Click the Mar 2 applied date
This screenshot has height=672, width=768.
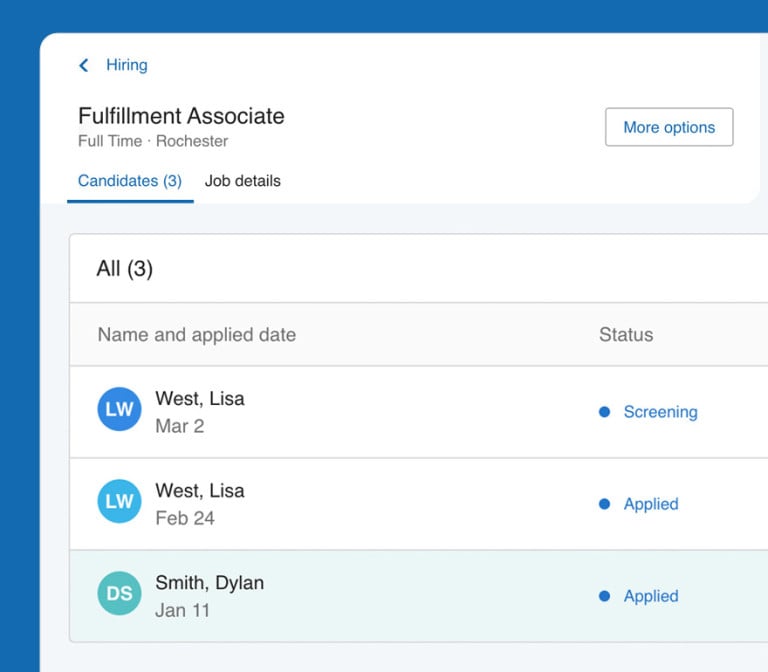point(180,426)
